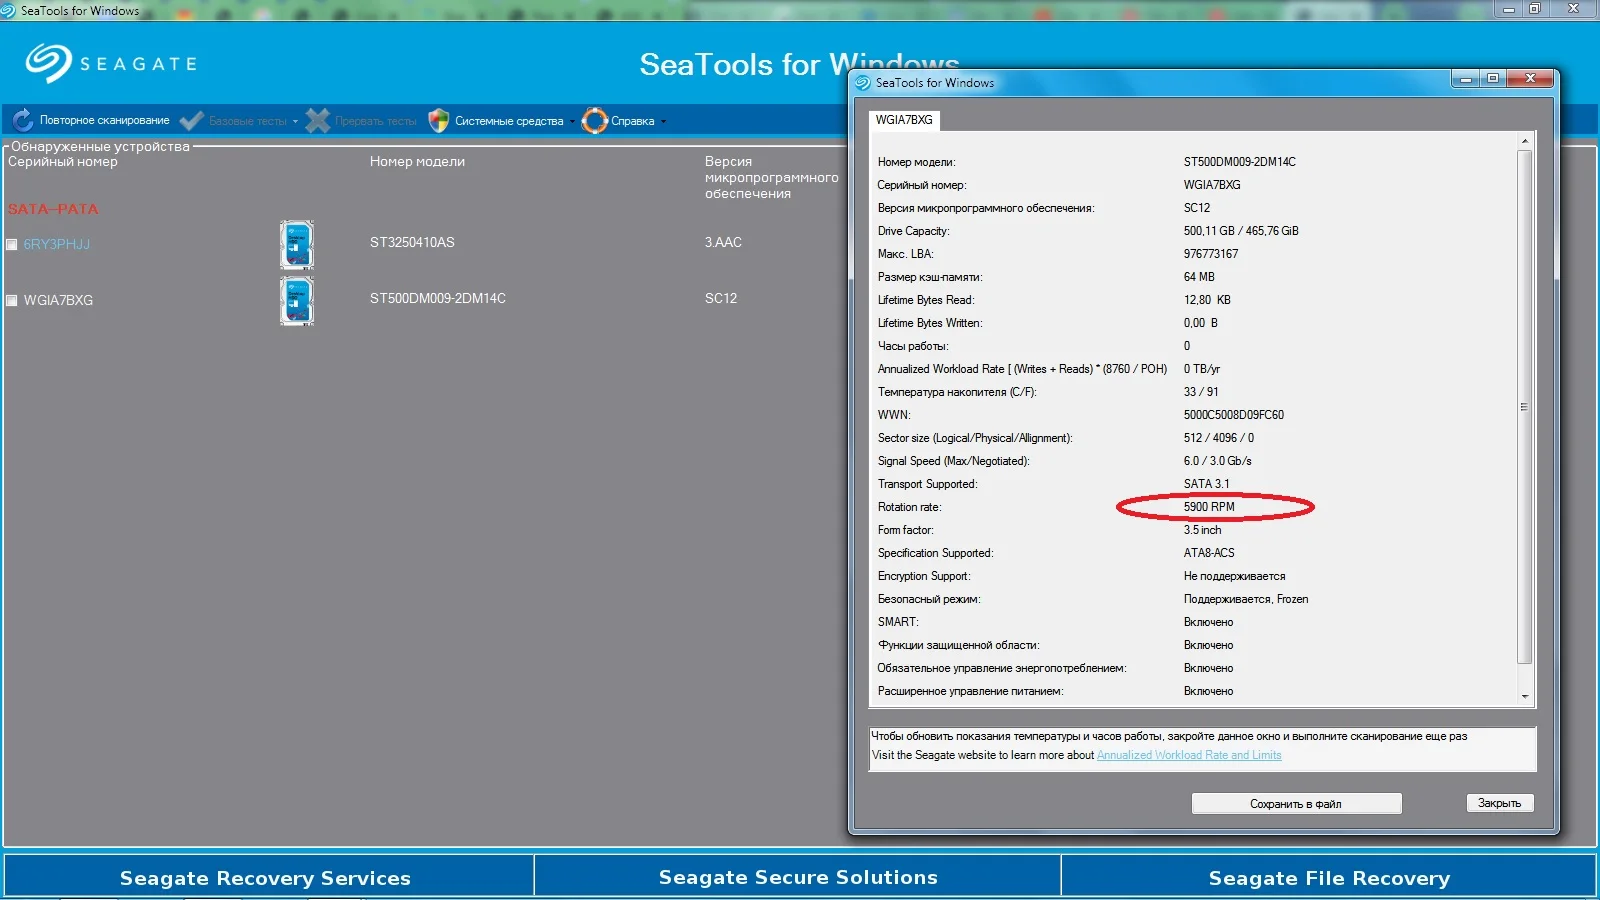Click the Seagate logo in the header
The image size is (1600, 900).
(x=111, y=63)
